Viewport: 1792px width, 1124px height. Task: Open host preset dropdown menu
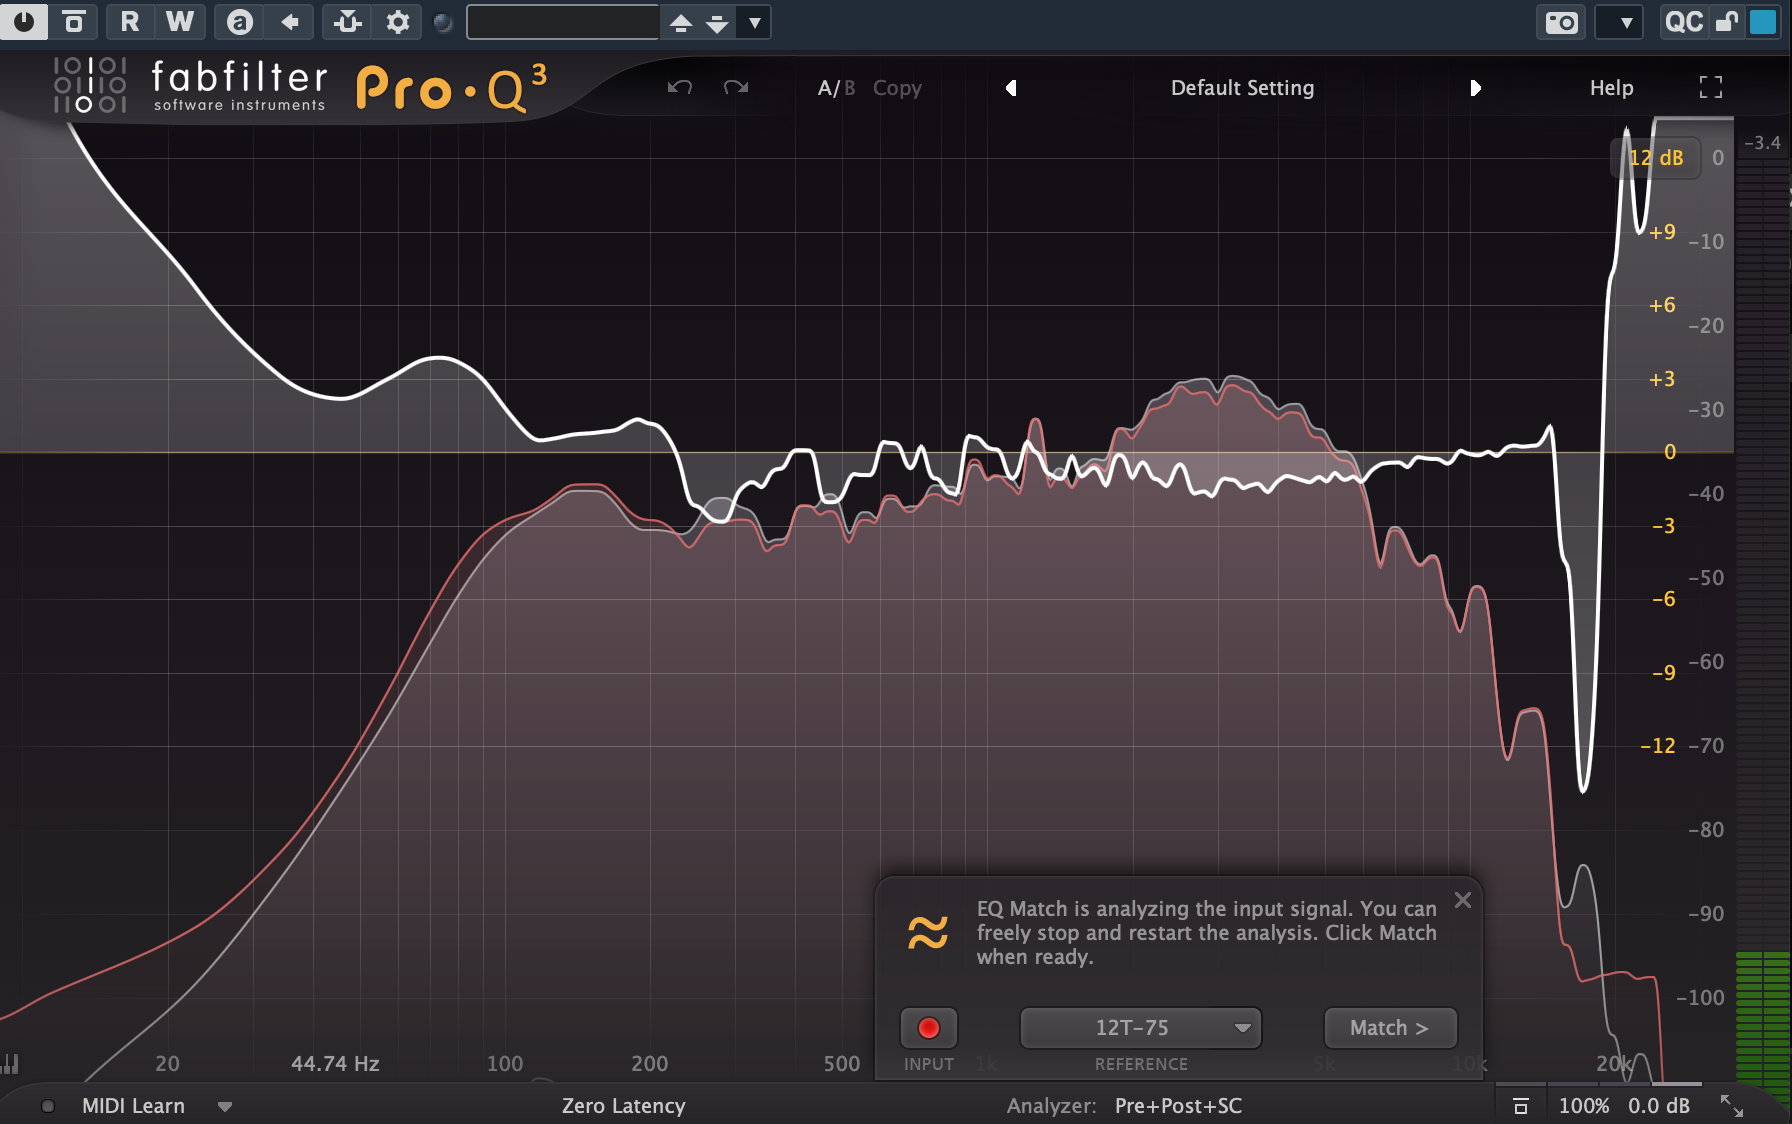tap(755, 22)
